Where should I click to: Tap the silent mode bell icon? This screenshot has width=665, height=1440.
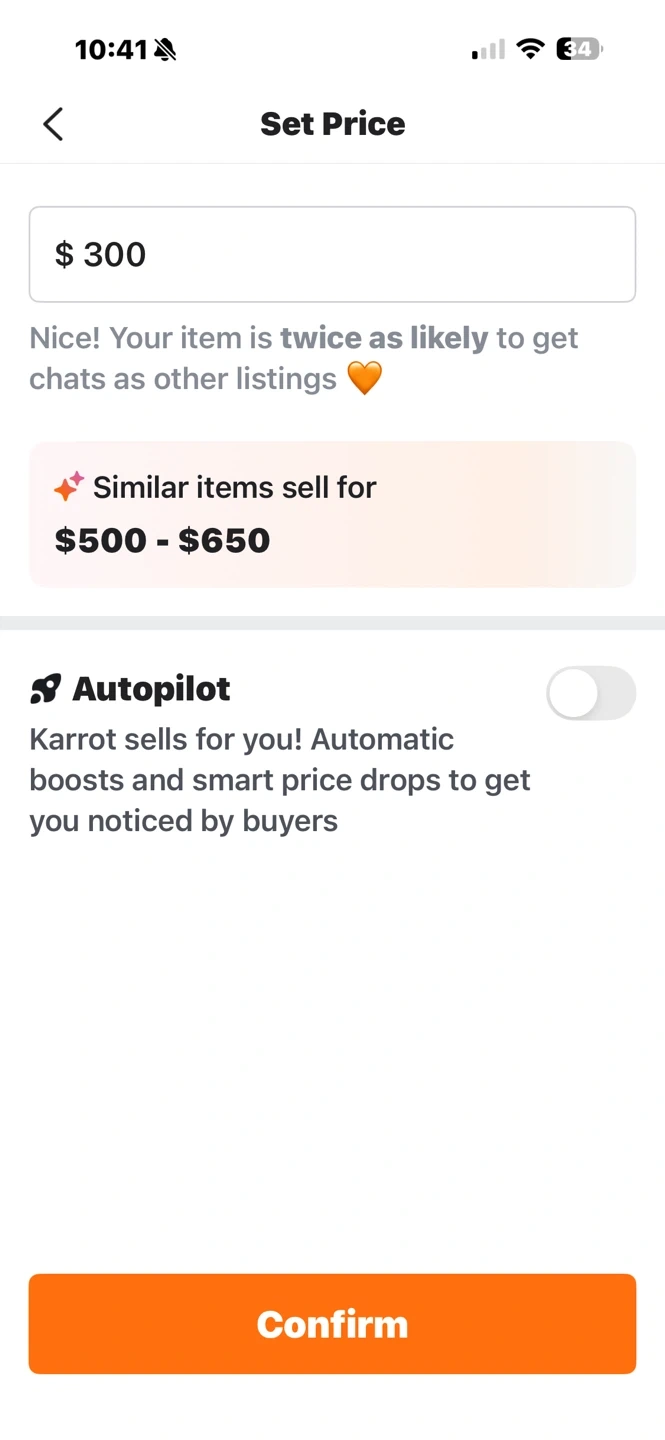[165, 49]
